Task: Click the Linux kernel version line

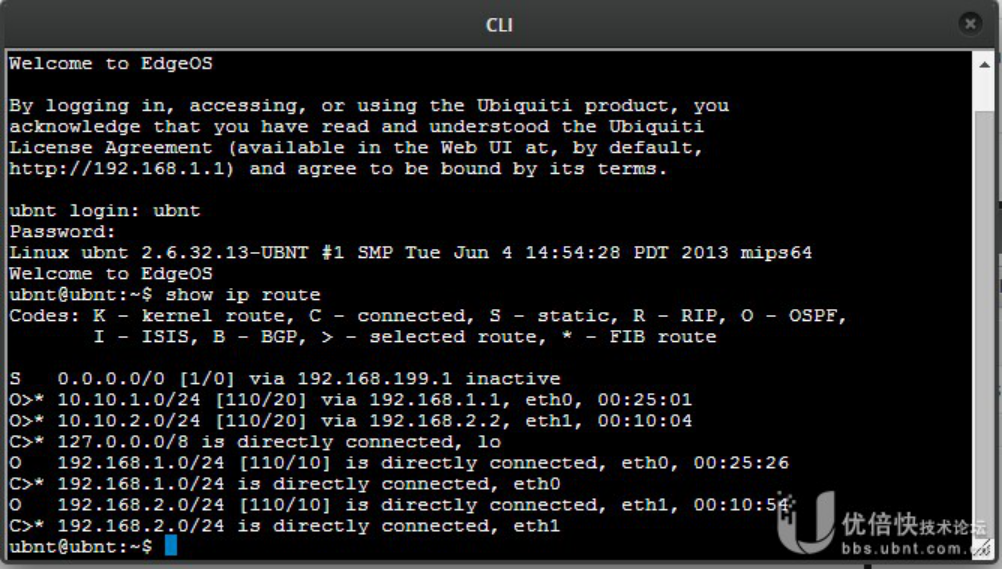Action: [x=410, y=253]
